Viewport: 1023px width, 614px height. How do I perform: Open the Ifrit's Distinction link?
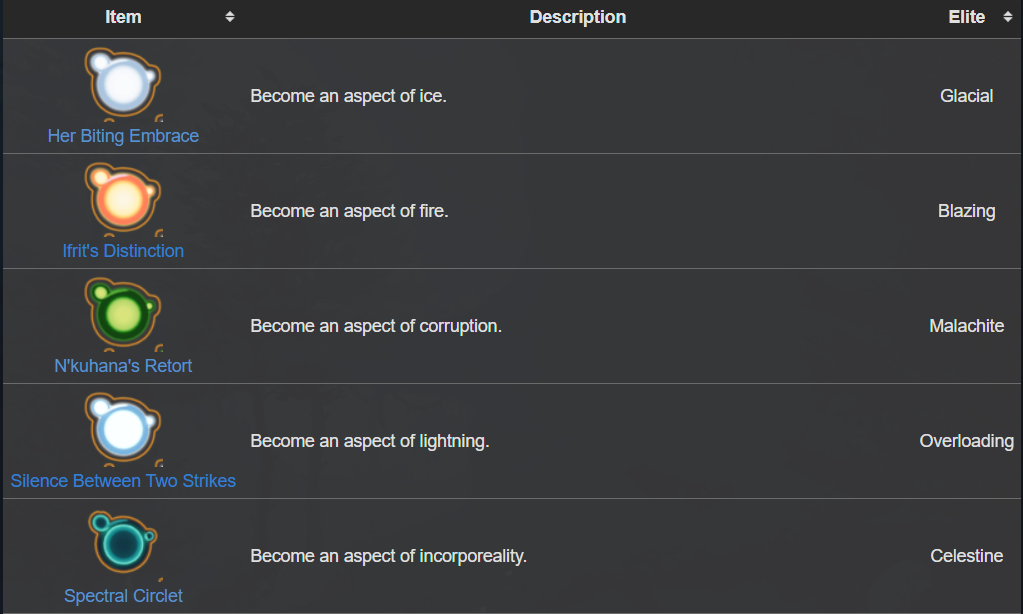coord(123,251)
